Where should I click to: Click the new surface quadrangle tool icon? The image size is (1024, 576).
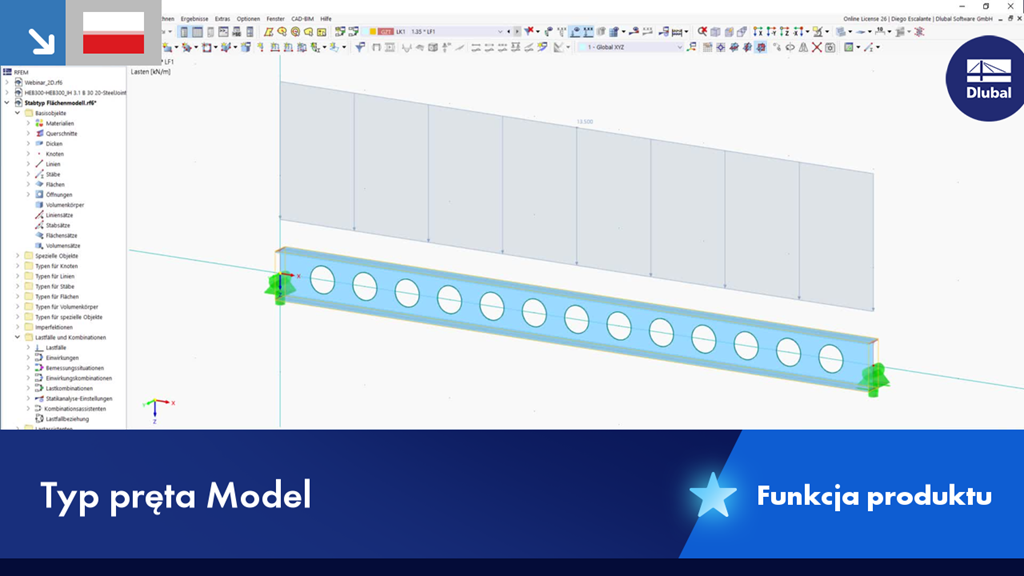point(268,31)
